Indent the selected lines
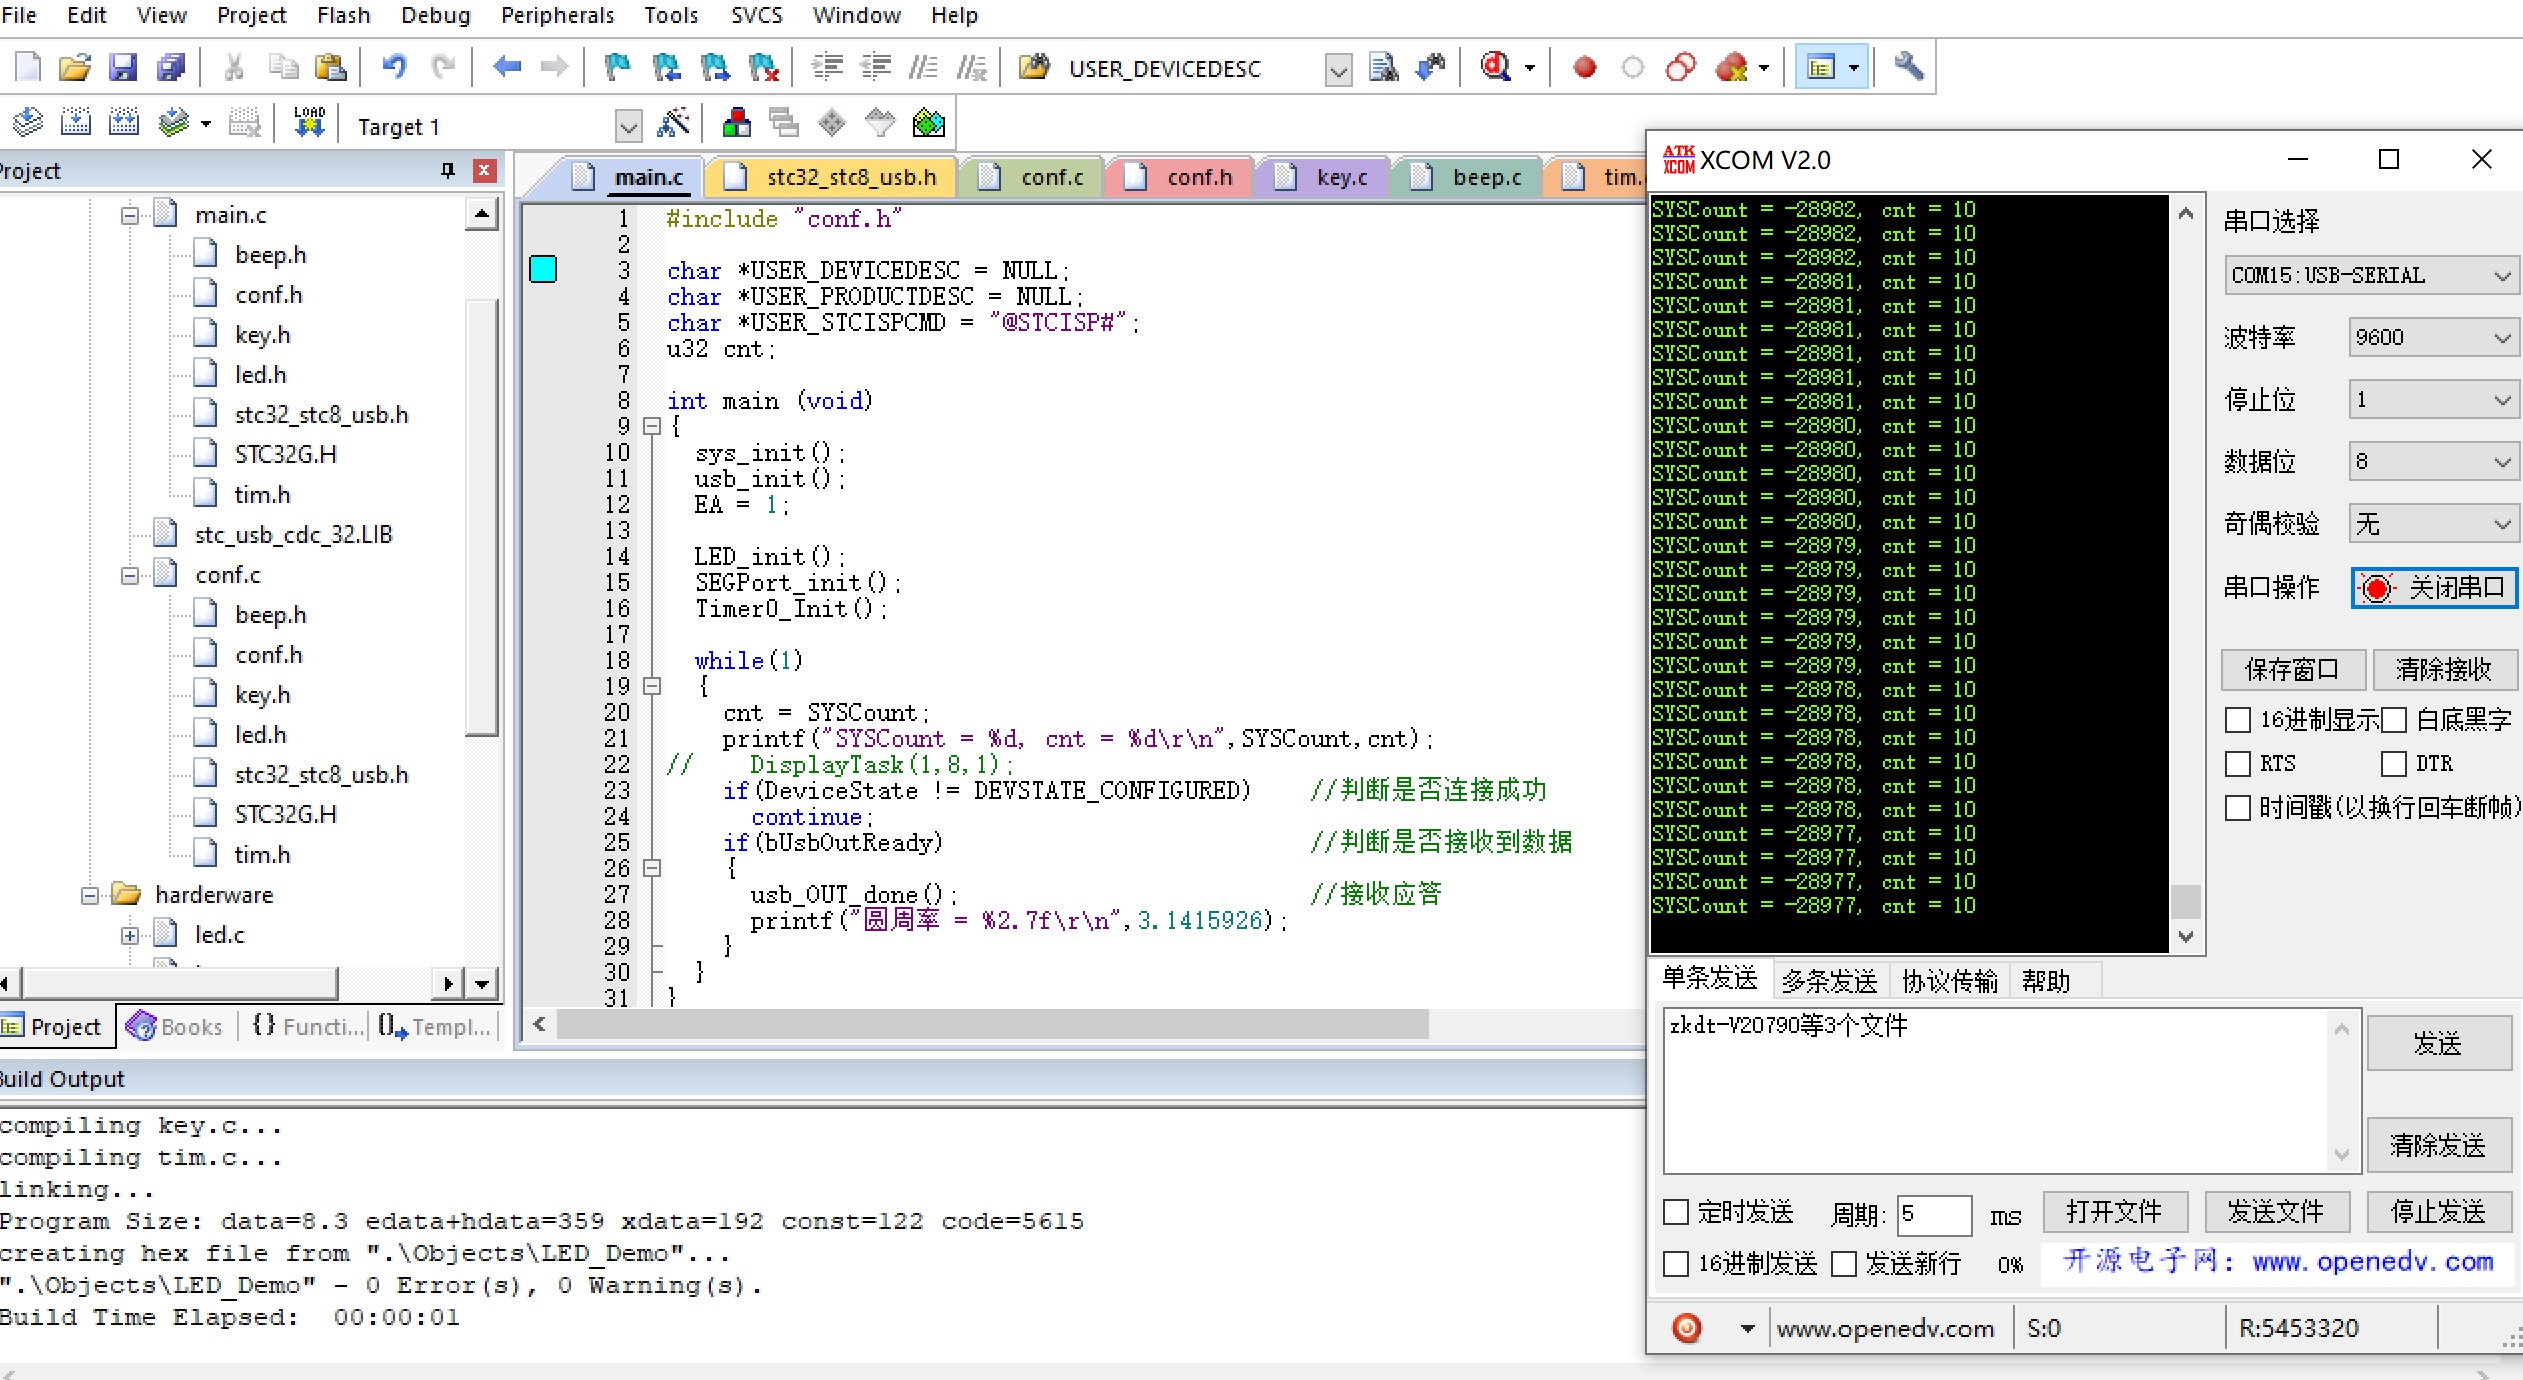 [x=827, y=67]
